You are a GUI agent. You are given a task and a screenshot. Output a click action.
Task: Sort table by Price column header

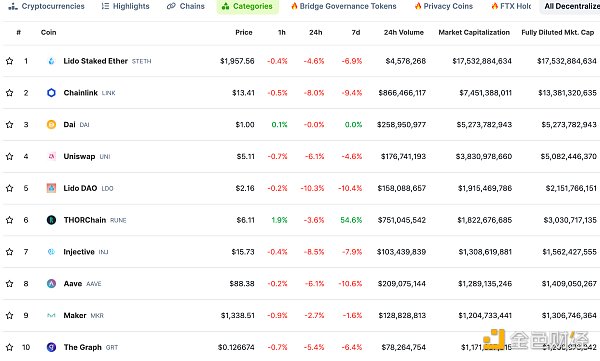(244, 33)
